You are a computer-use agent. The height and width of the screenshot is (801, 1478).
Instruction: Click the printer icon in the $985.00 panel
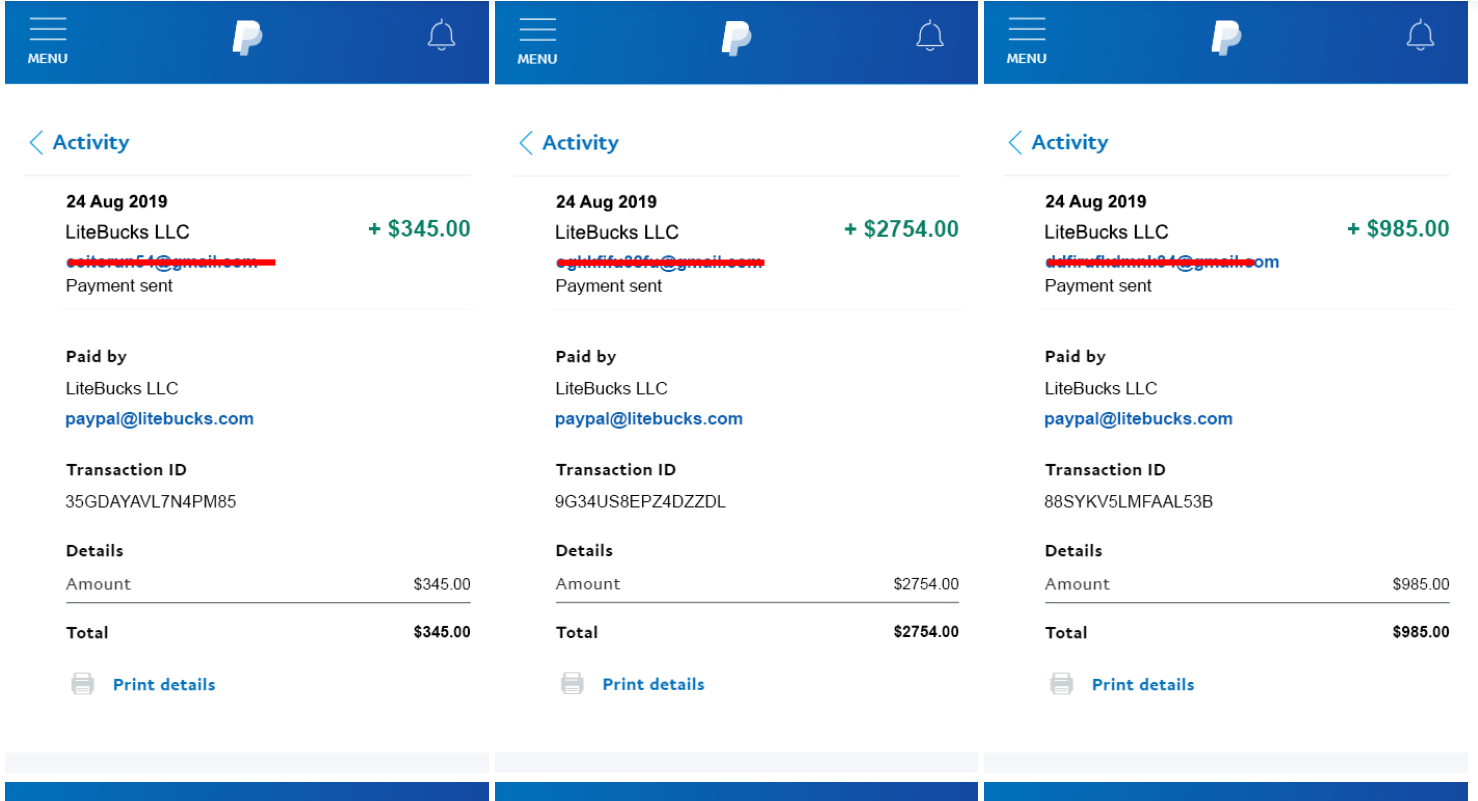tap(1062, 684)
